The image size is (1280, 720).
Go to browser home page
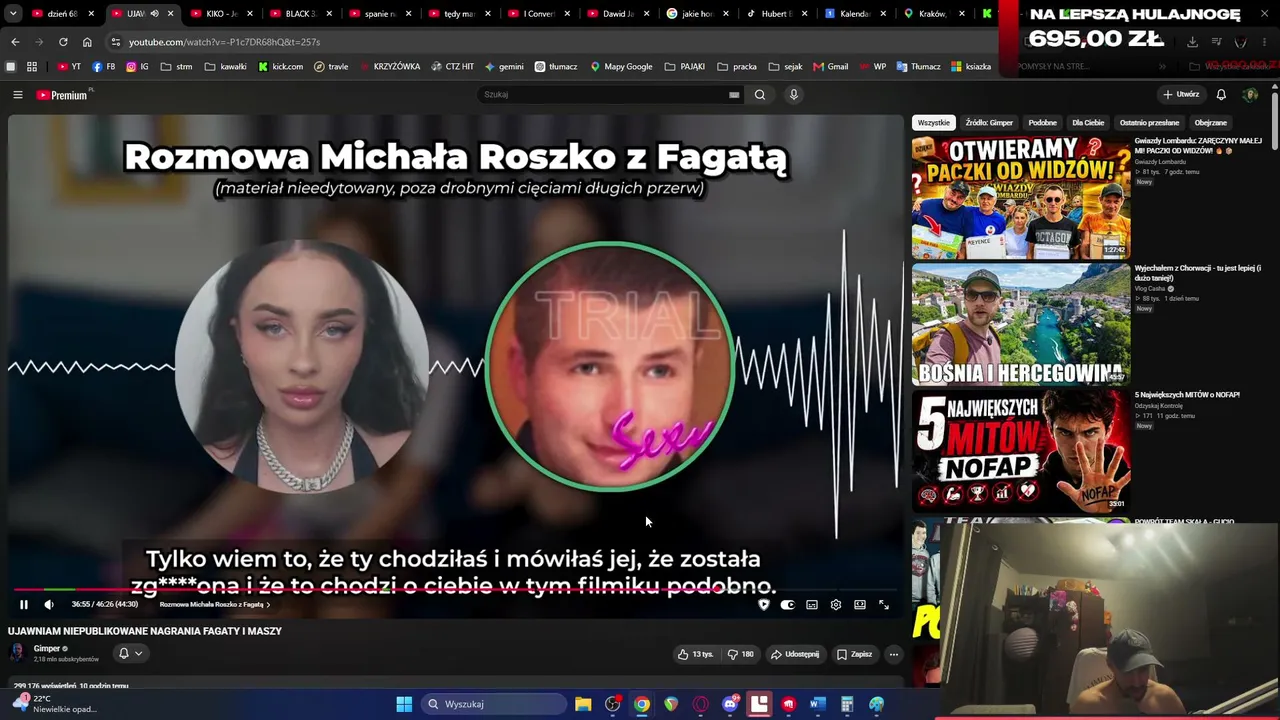[87, 42]
